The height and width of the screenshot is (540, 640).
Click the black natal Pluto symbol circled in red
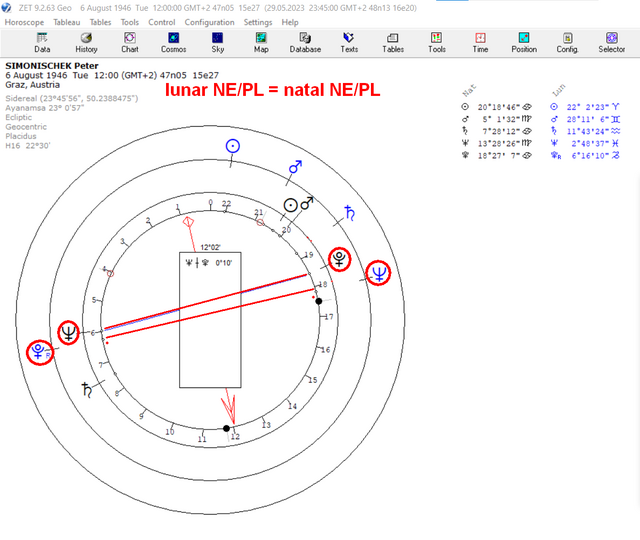[340, 259]
